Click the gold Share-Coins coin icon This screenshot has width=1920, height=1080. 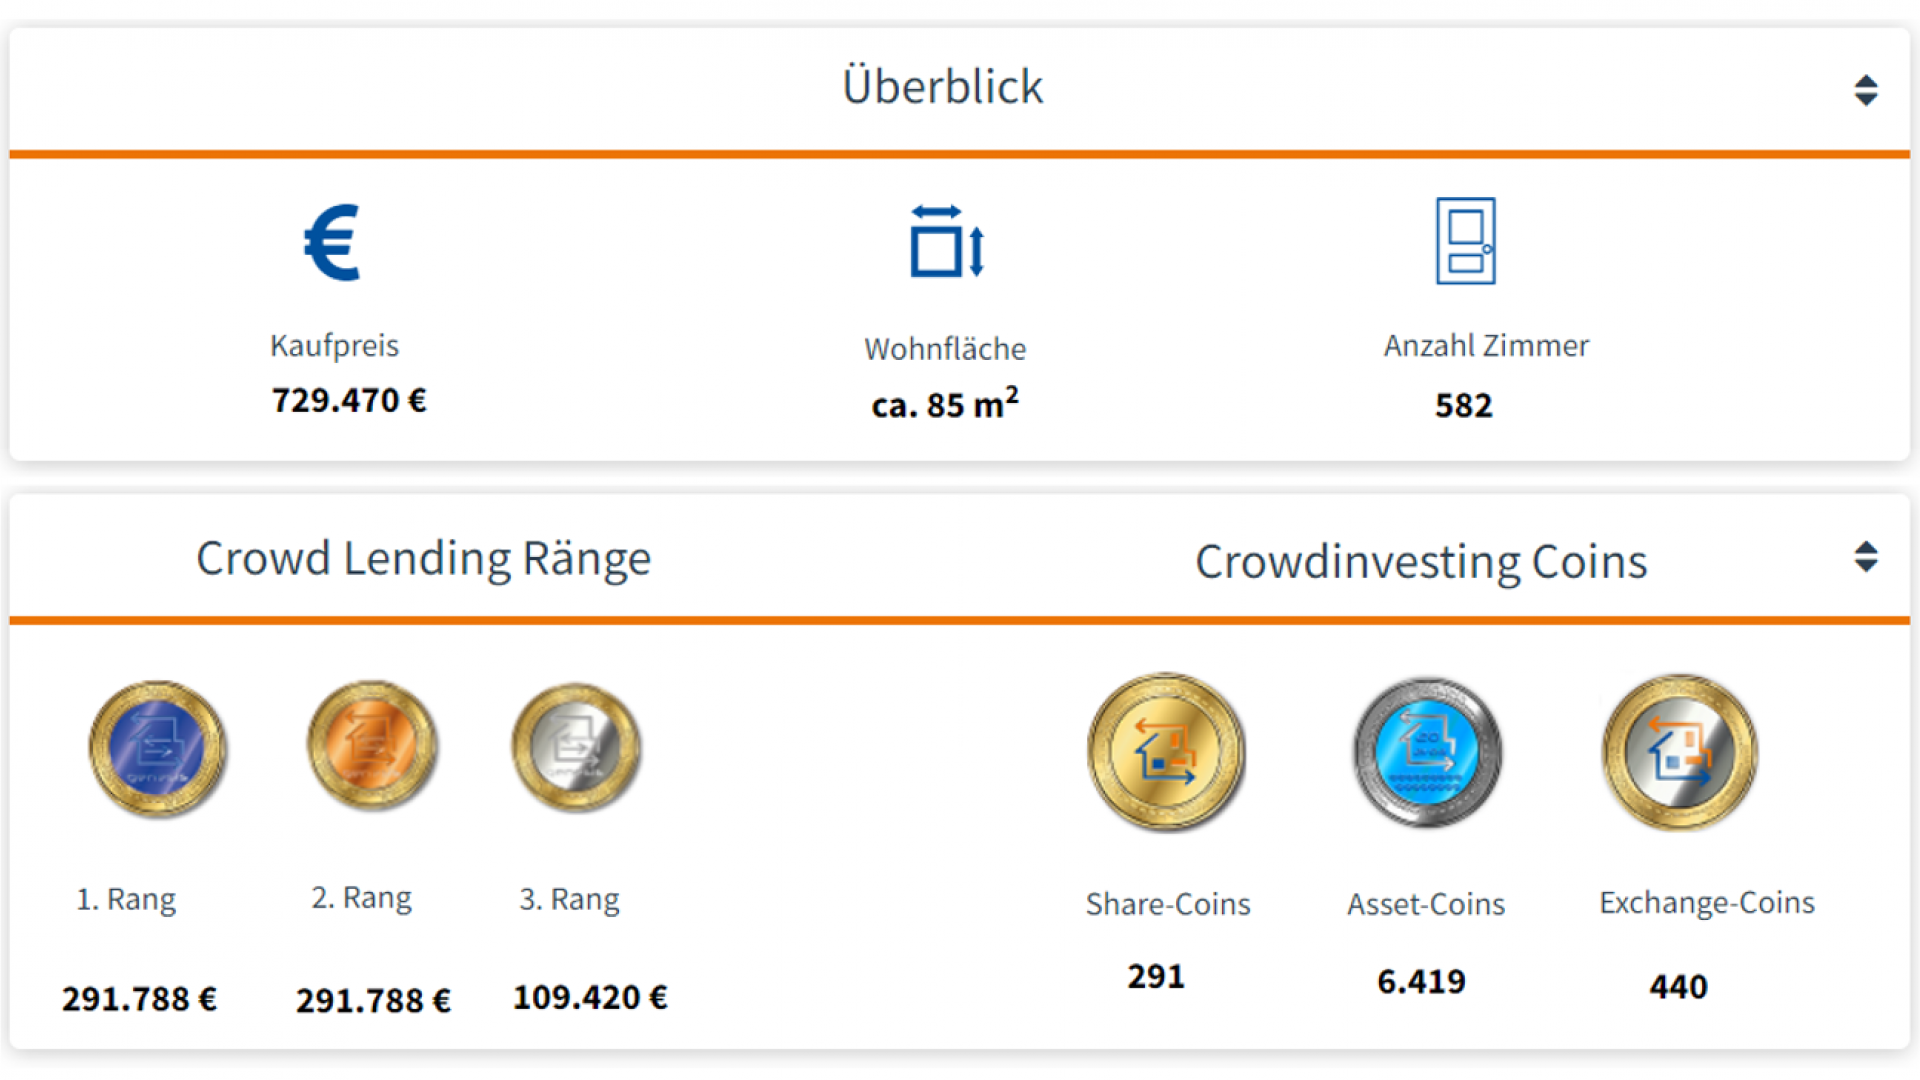1165,751
